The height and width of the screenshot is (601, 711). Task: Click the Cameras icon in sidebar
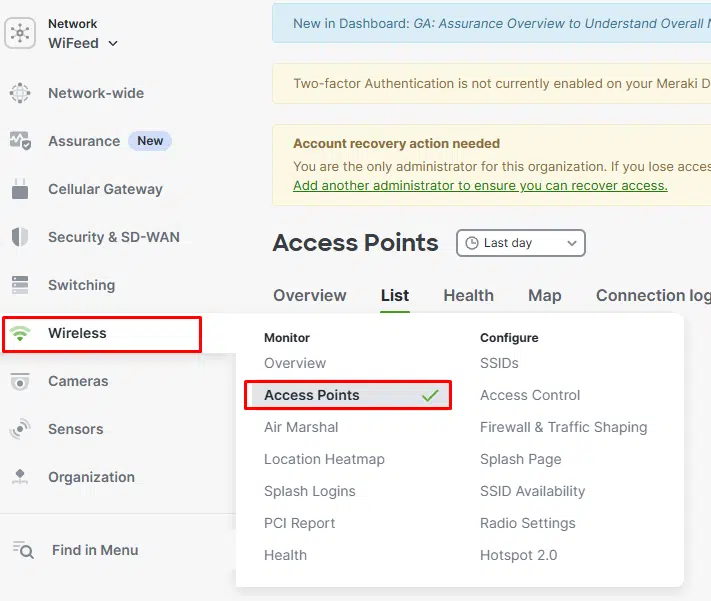click(x=20, y=381)
